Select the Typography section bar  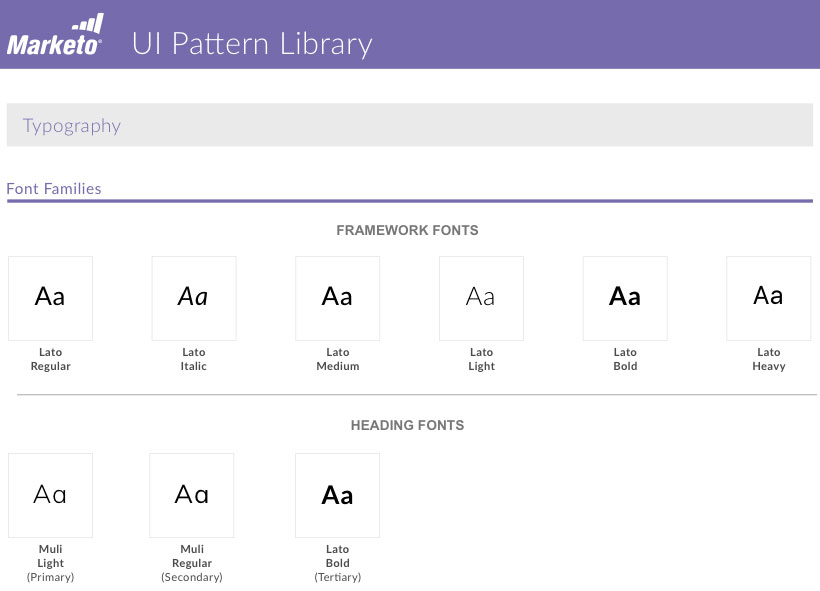[x=409, y=125]
